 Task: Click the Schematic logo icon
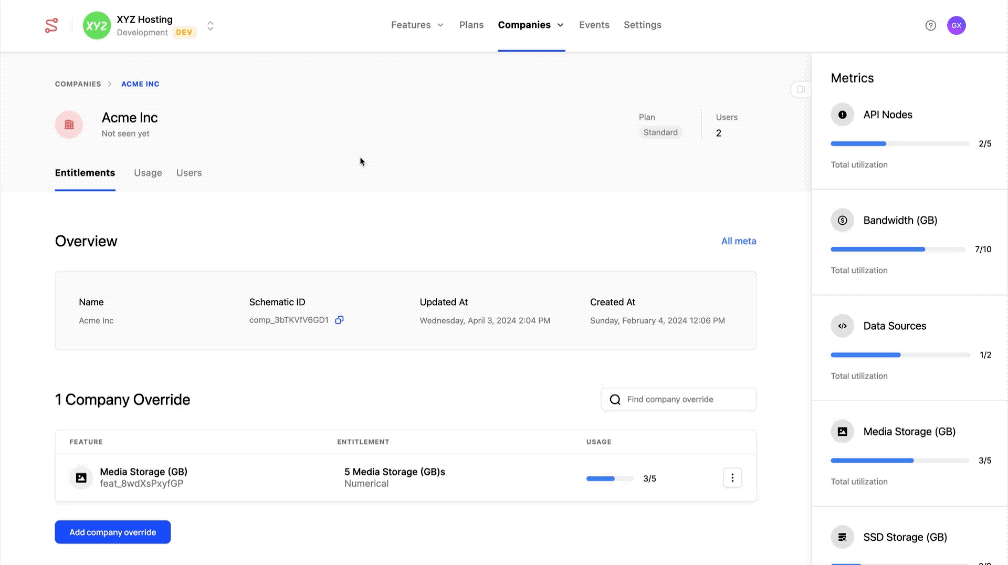[51, 25]
